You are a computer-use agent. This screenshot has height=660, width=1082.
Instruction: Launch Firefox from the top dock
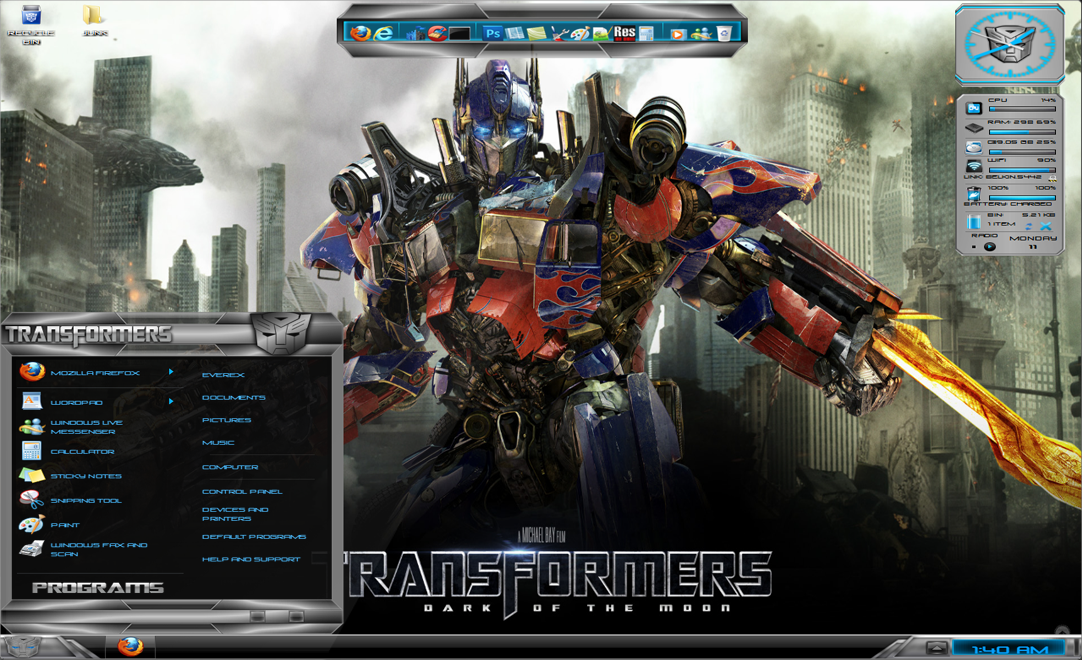click(360, 33)
